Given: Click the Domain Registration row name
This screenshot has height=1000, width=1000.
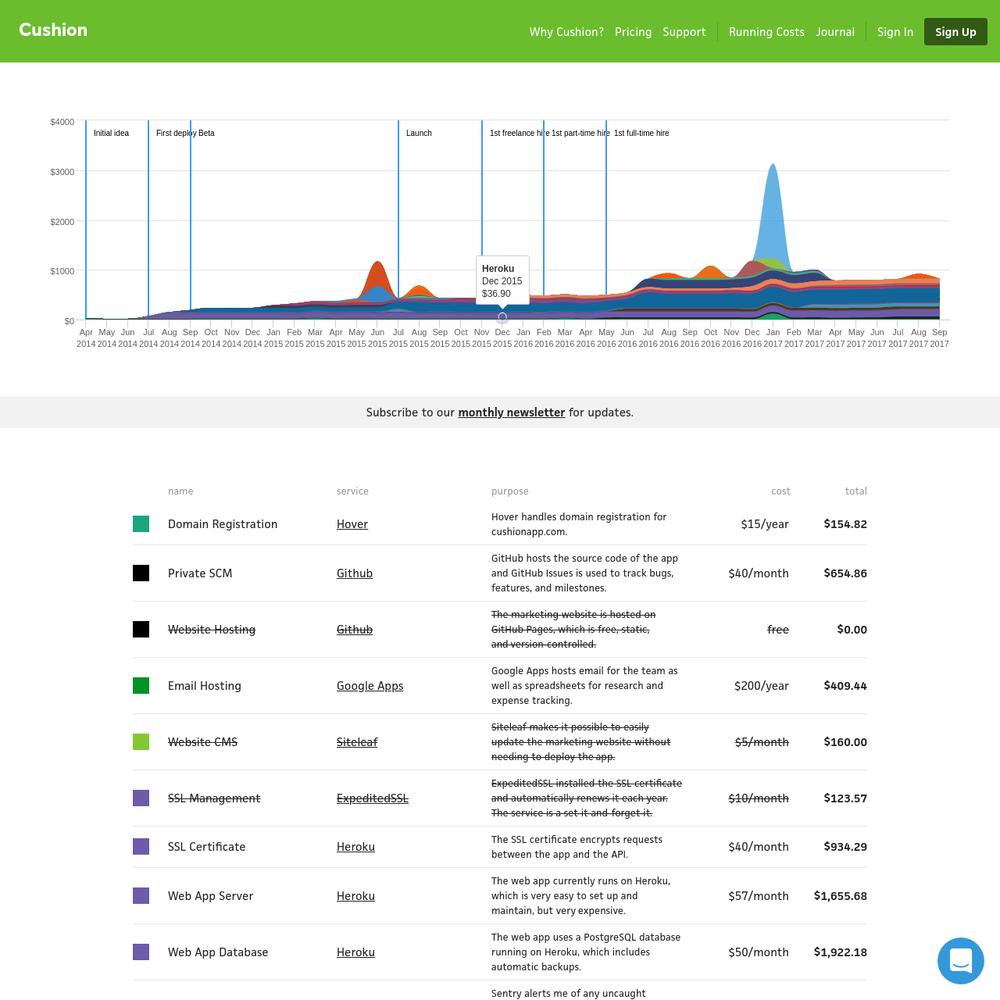Looking at the screenshot, I should pyautogui.click(x=223, y=524).
